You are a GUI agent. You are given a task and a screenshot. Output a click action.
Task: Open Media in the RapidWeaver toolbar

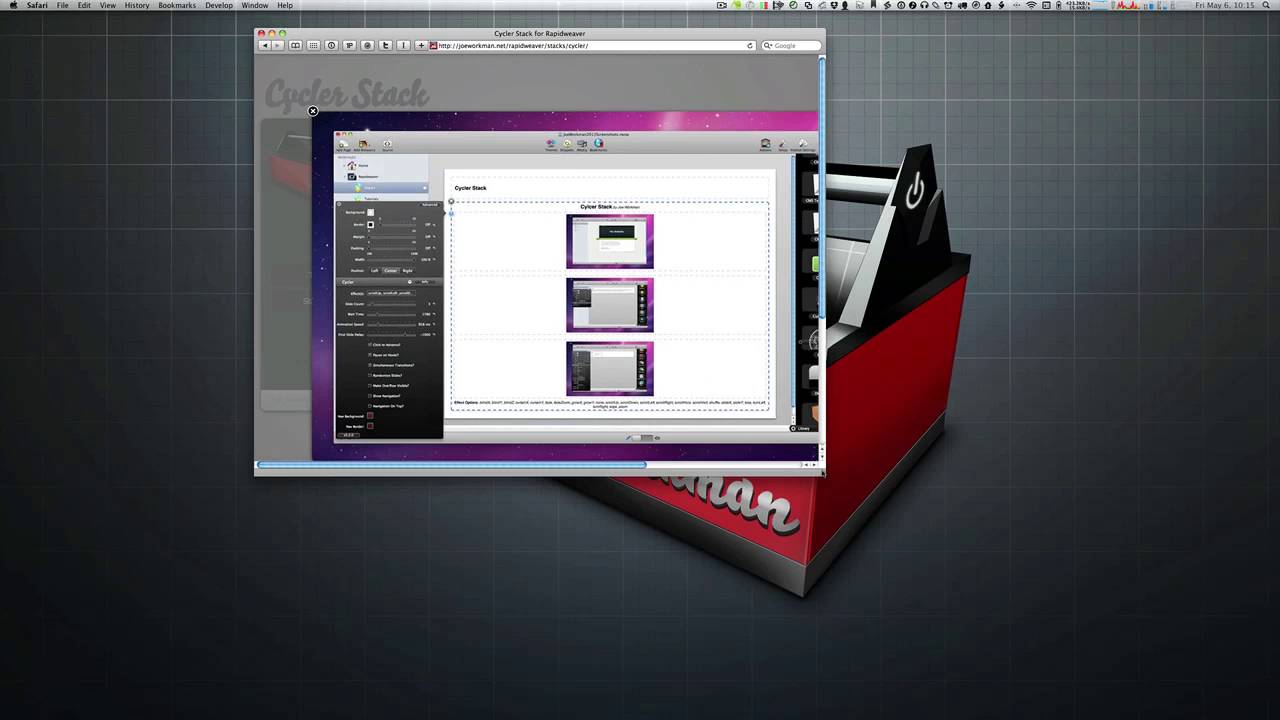[582, 145]
